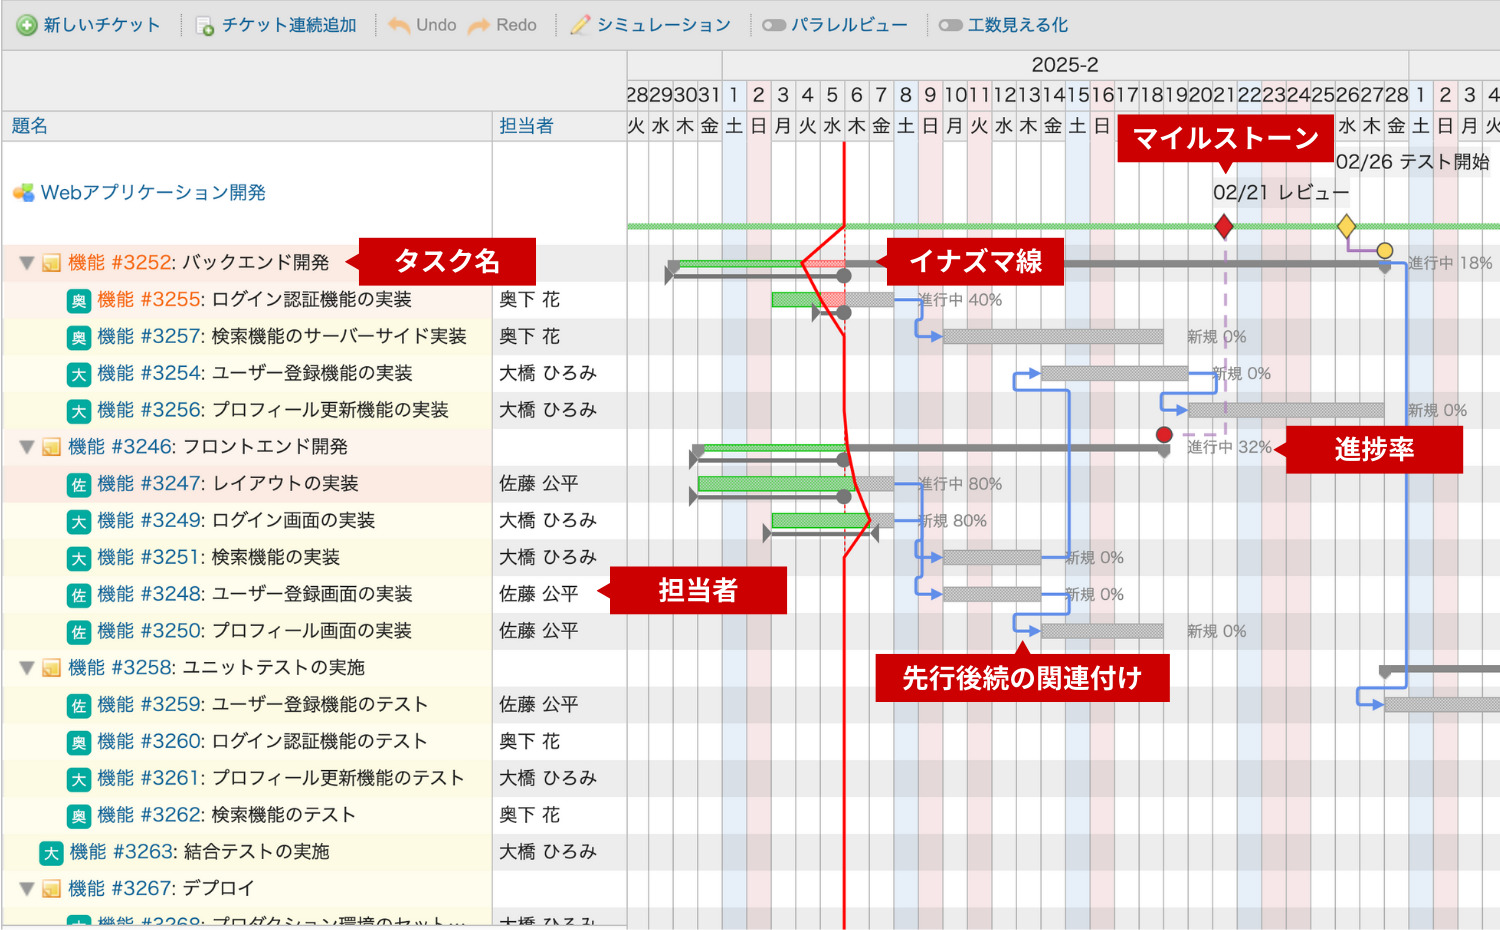
Task: Click assignee badge on #3254 row
Action: [79, 375]
